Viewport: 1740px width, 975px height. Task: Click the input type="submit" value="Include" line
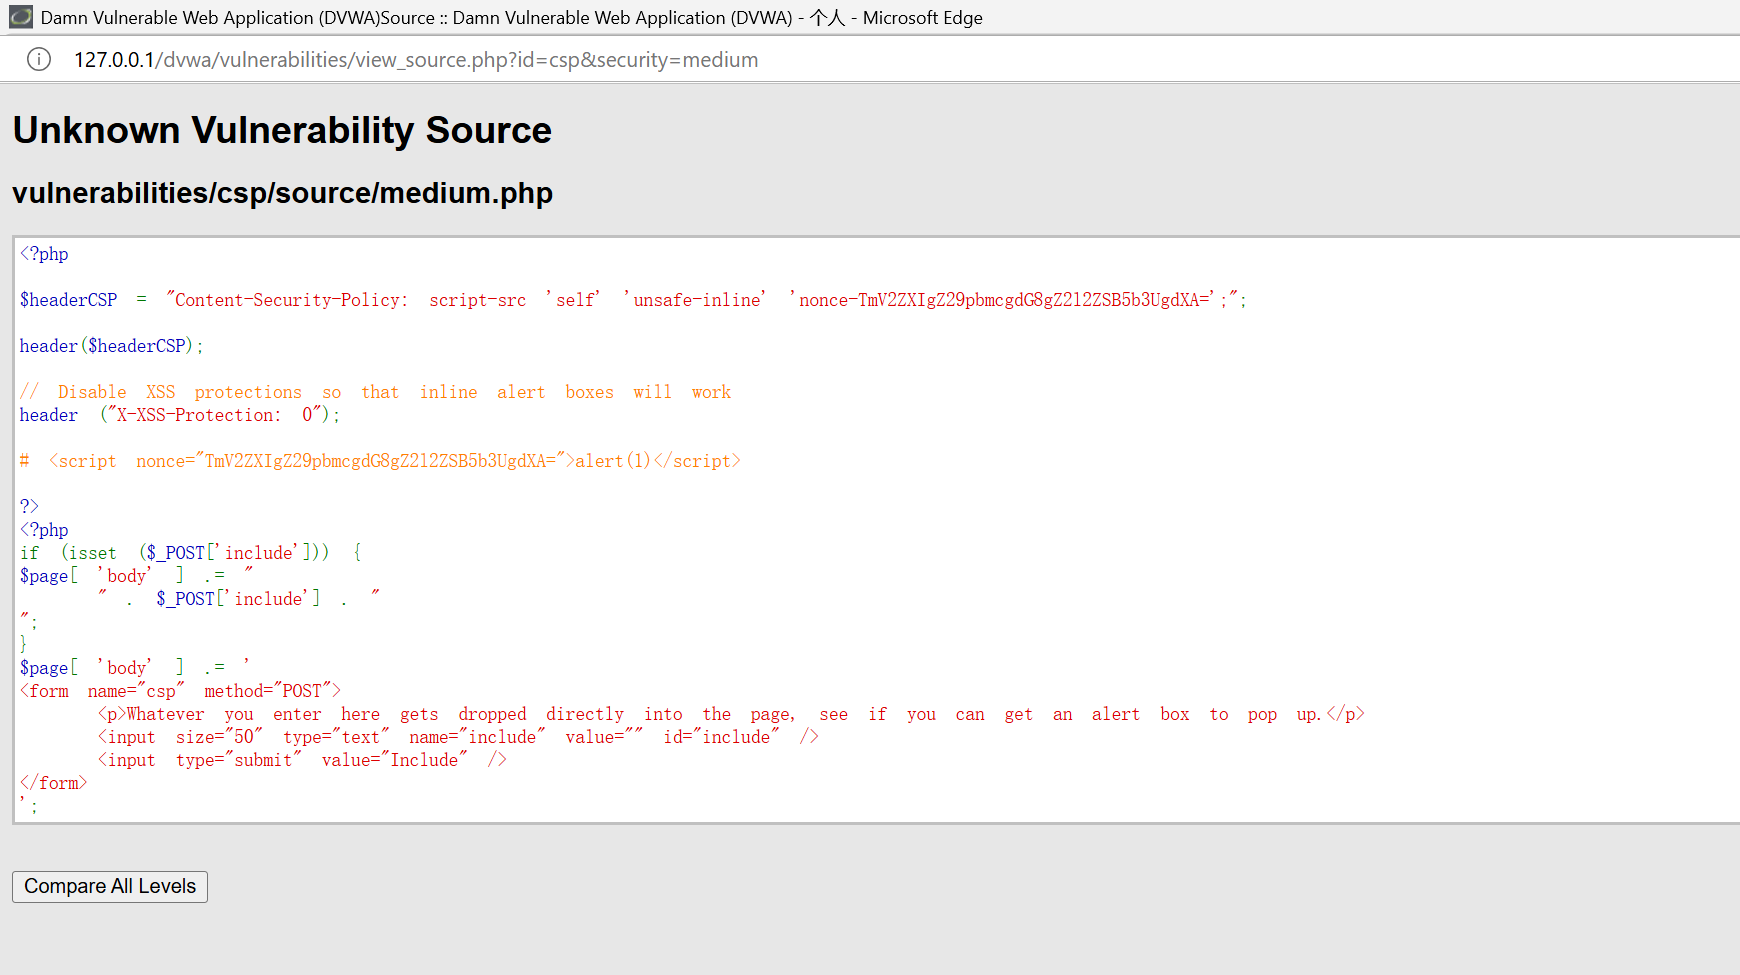(302, 760)
